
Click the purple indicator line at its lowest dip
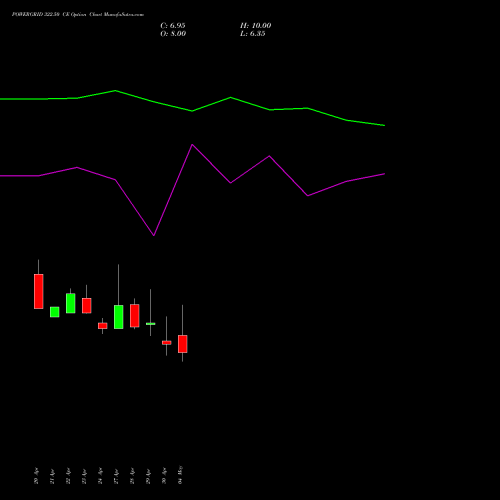(154, 235)
